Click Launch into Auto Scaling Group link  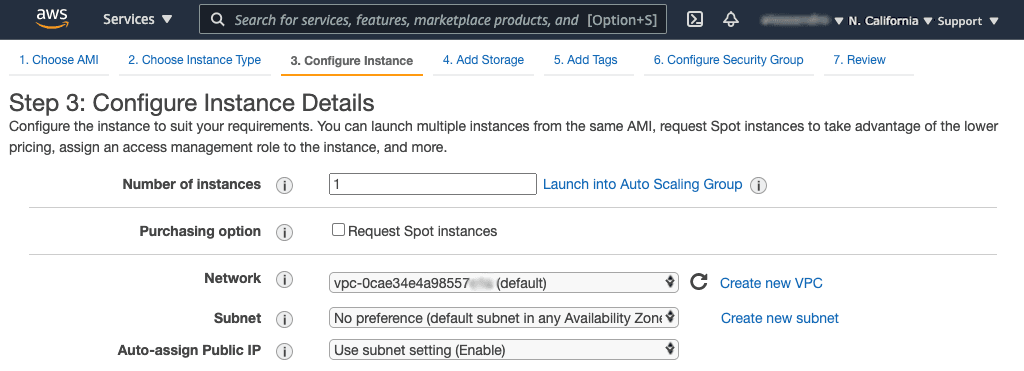coord(643,184)
